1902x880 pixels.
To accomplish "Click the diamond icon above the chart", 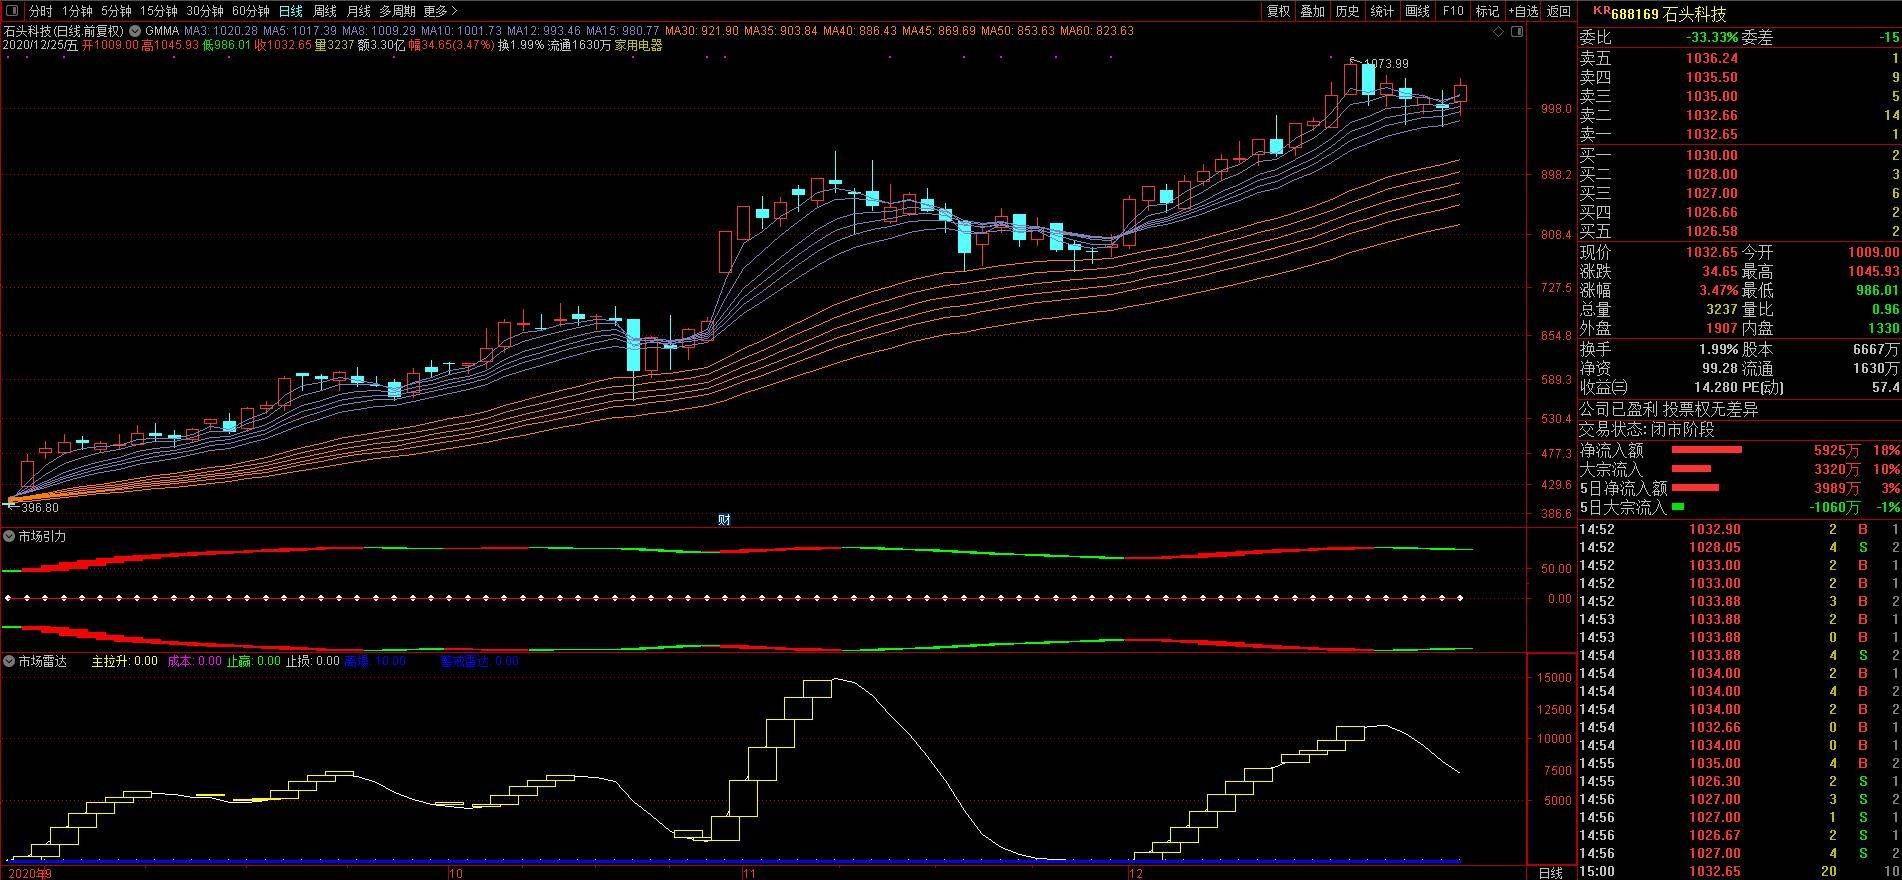I will (1498, 32).
